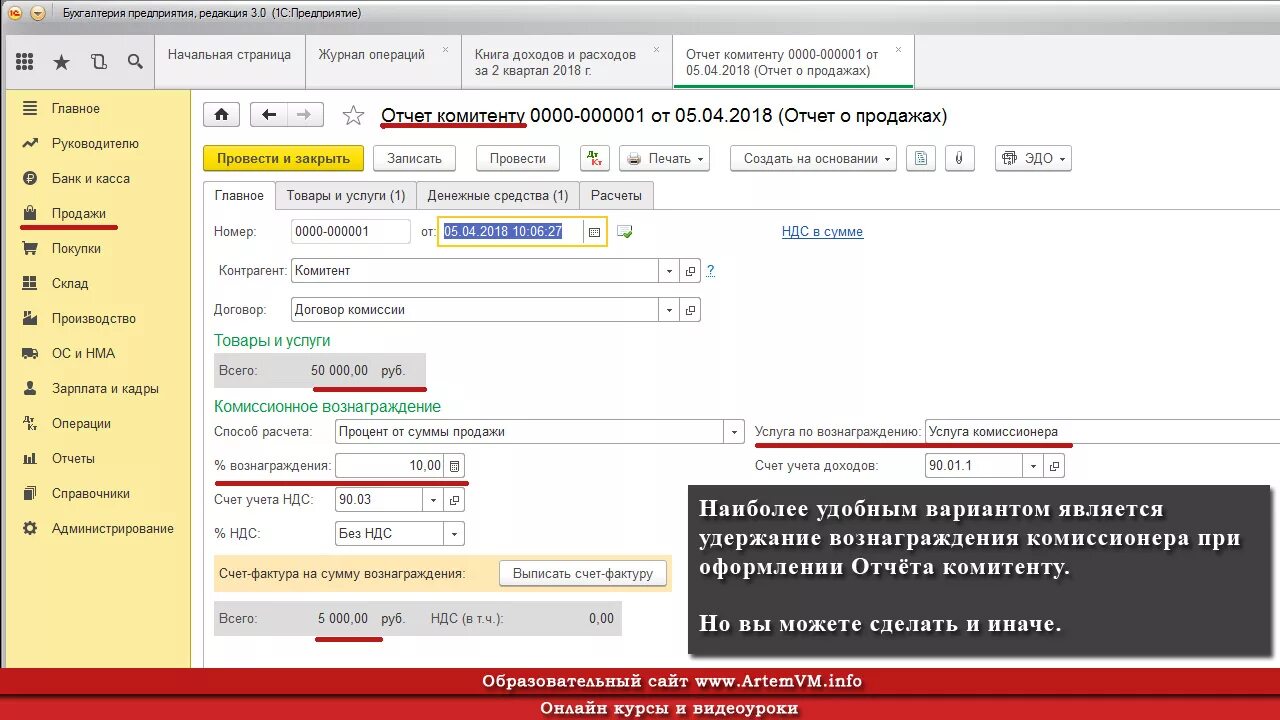The image size is (1280, 720).
Task: Click Провести и закрыть button
Action: point(283,158)
